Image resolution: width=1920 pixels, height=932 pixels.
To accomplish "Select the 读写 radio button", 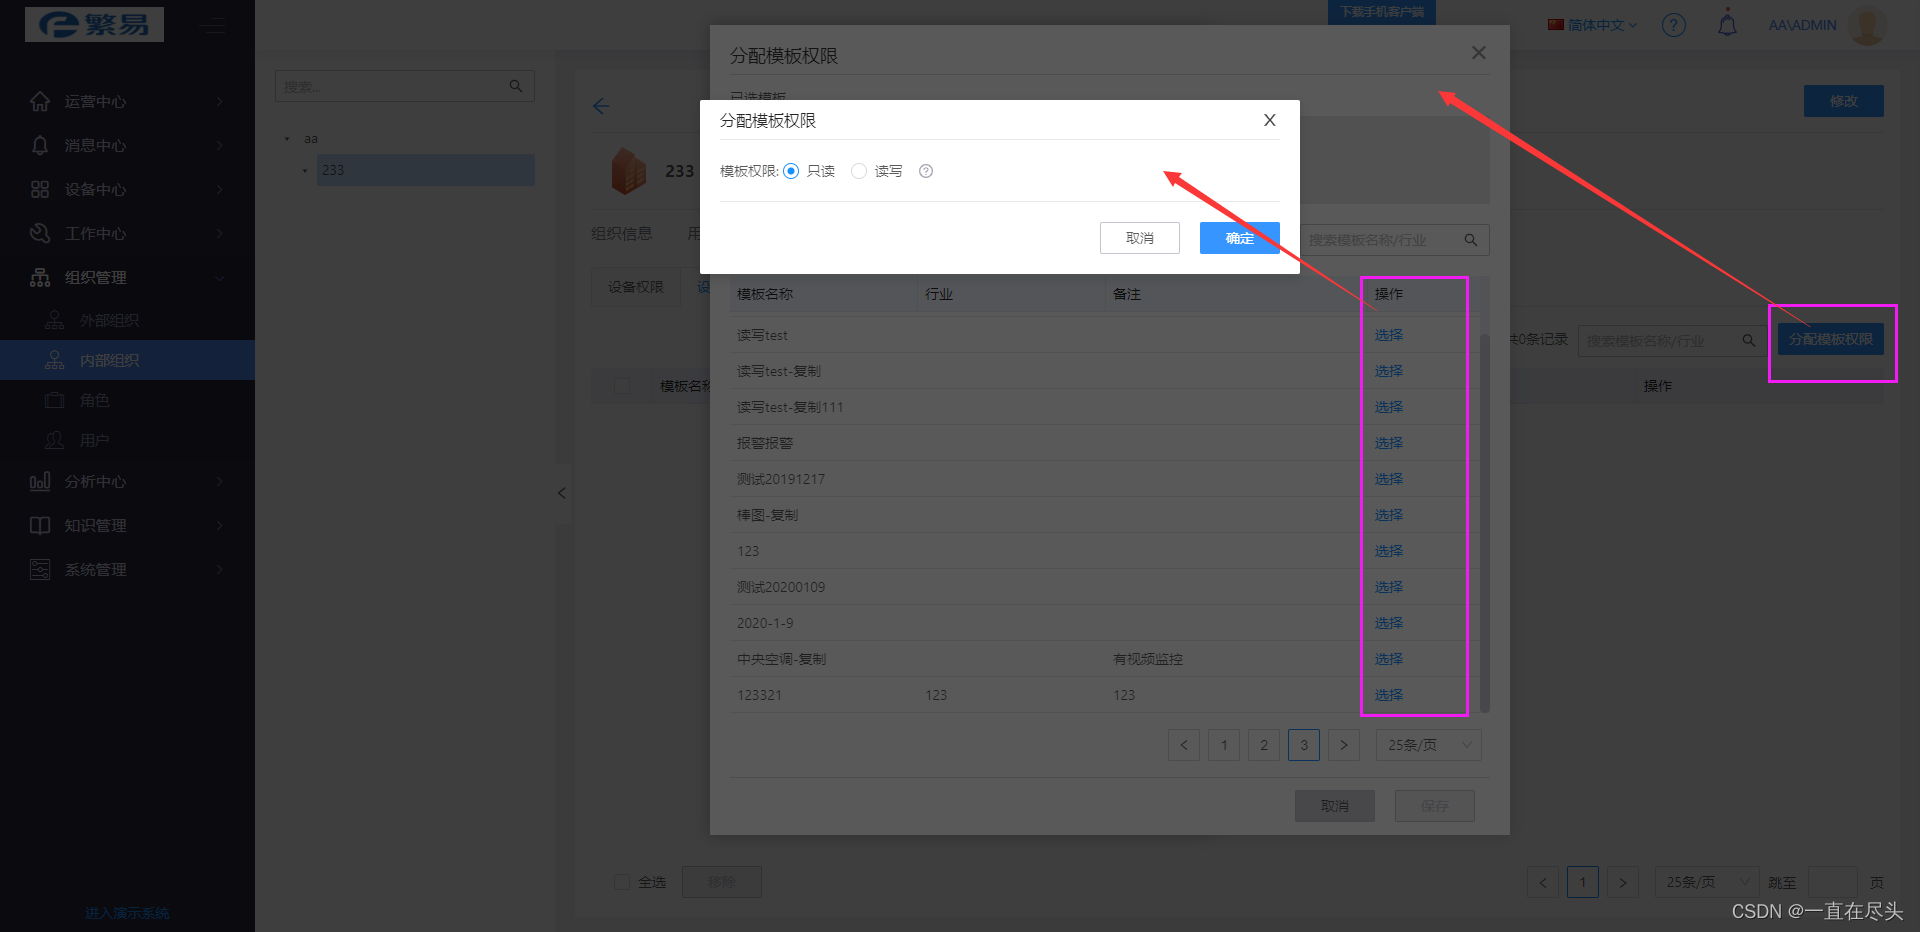I will click(859, 171).
